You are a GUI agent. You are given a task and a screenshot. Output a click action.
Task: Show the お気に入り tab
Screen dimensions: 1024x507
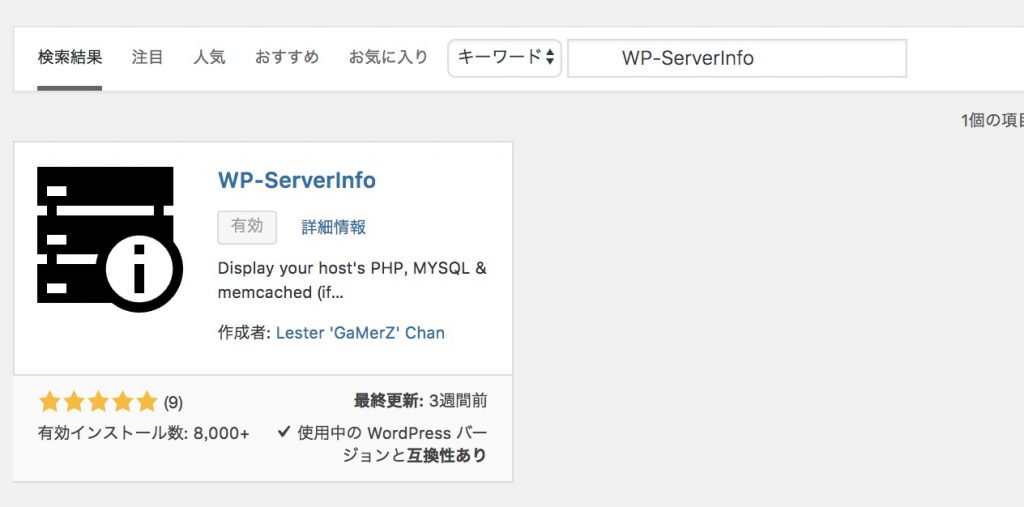click(388, 57)
